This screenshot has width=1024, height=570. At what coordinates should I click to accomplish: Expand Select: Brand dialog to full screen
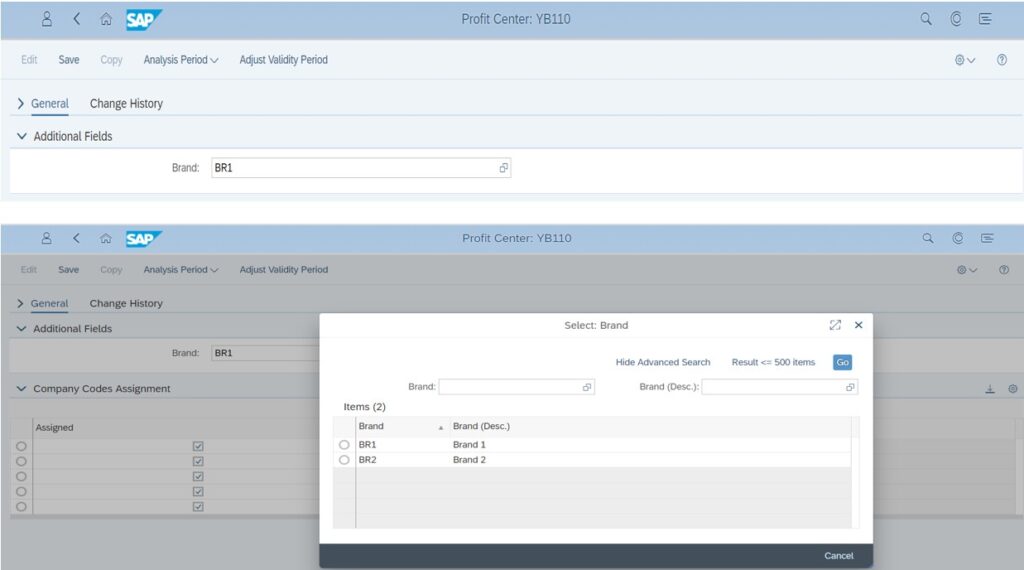[x=835, y=325]
